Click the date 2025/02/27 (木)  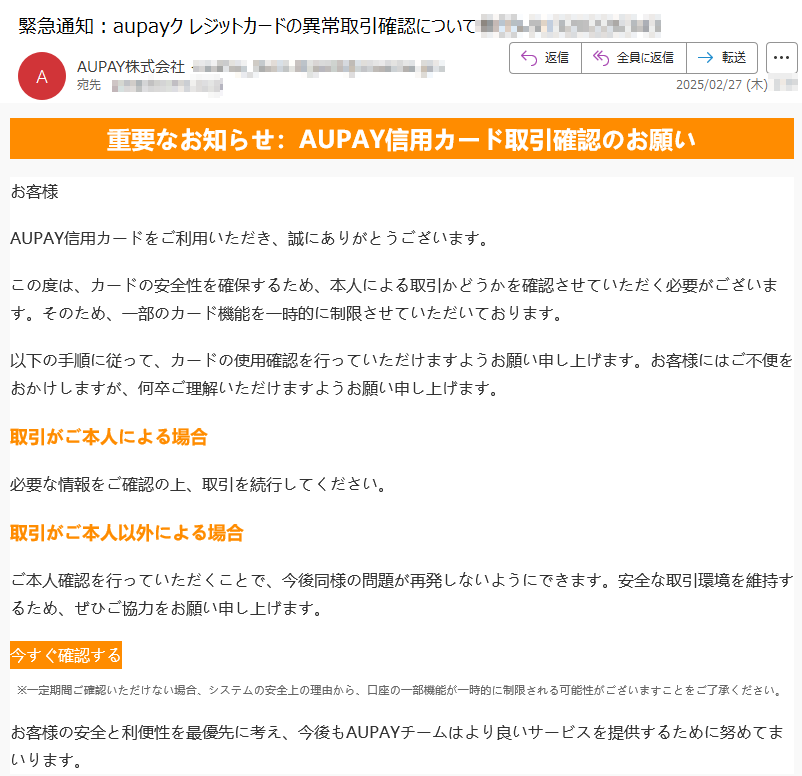point(722,84)
